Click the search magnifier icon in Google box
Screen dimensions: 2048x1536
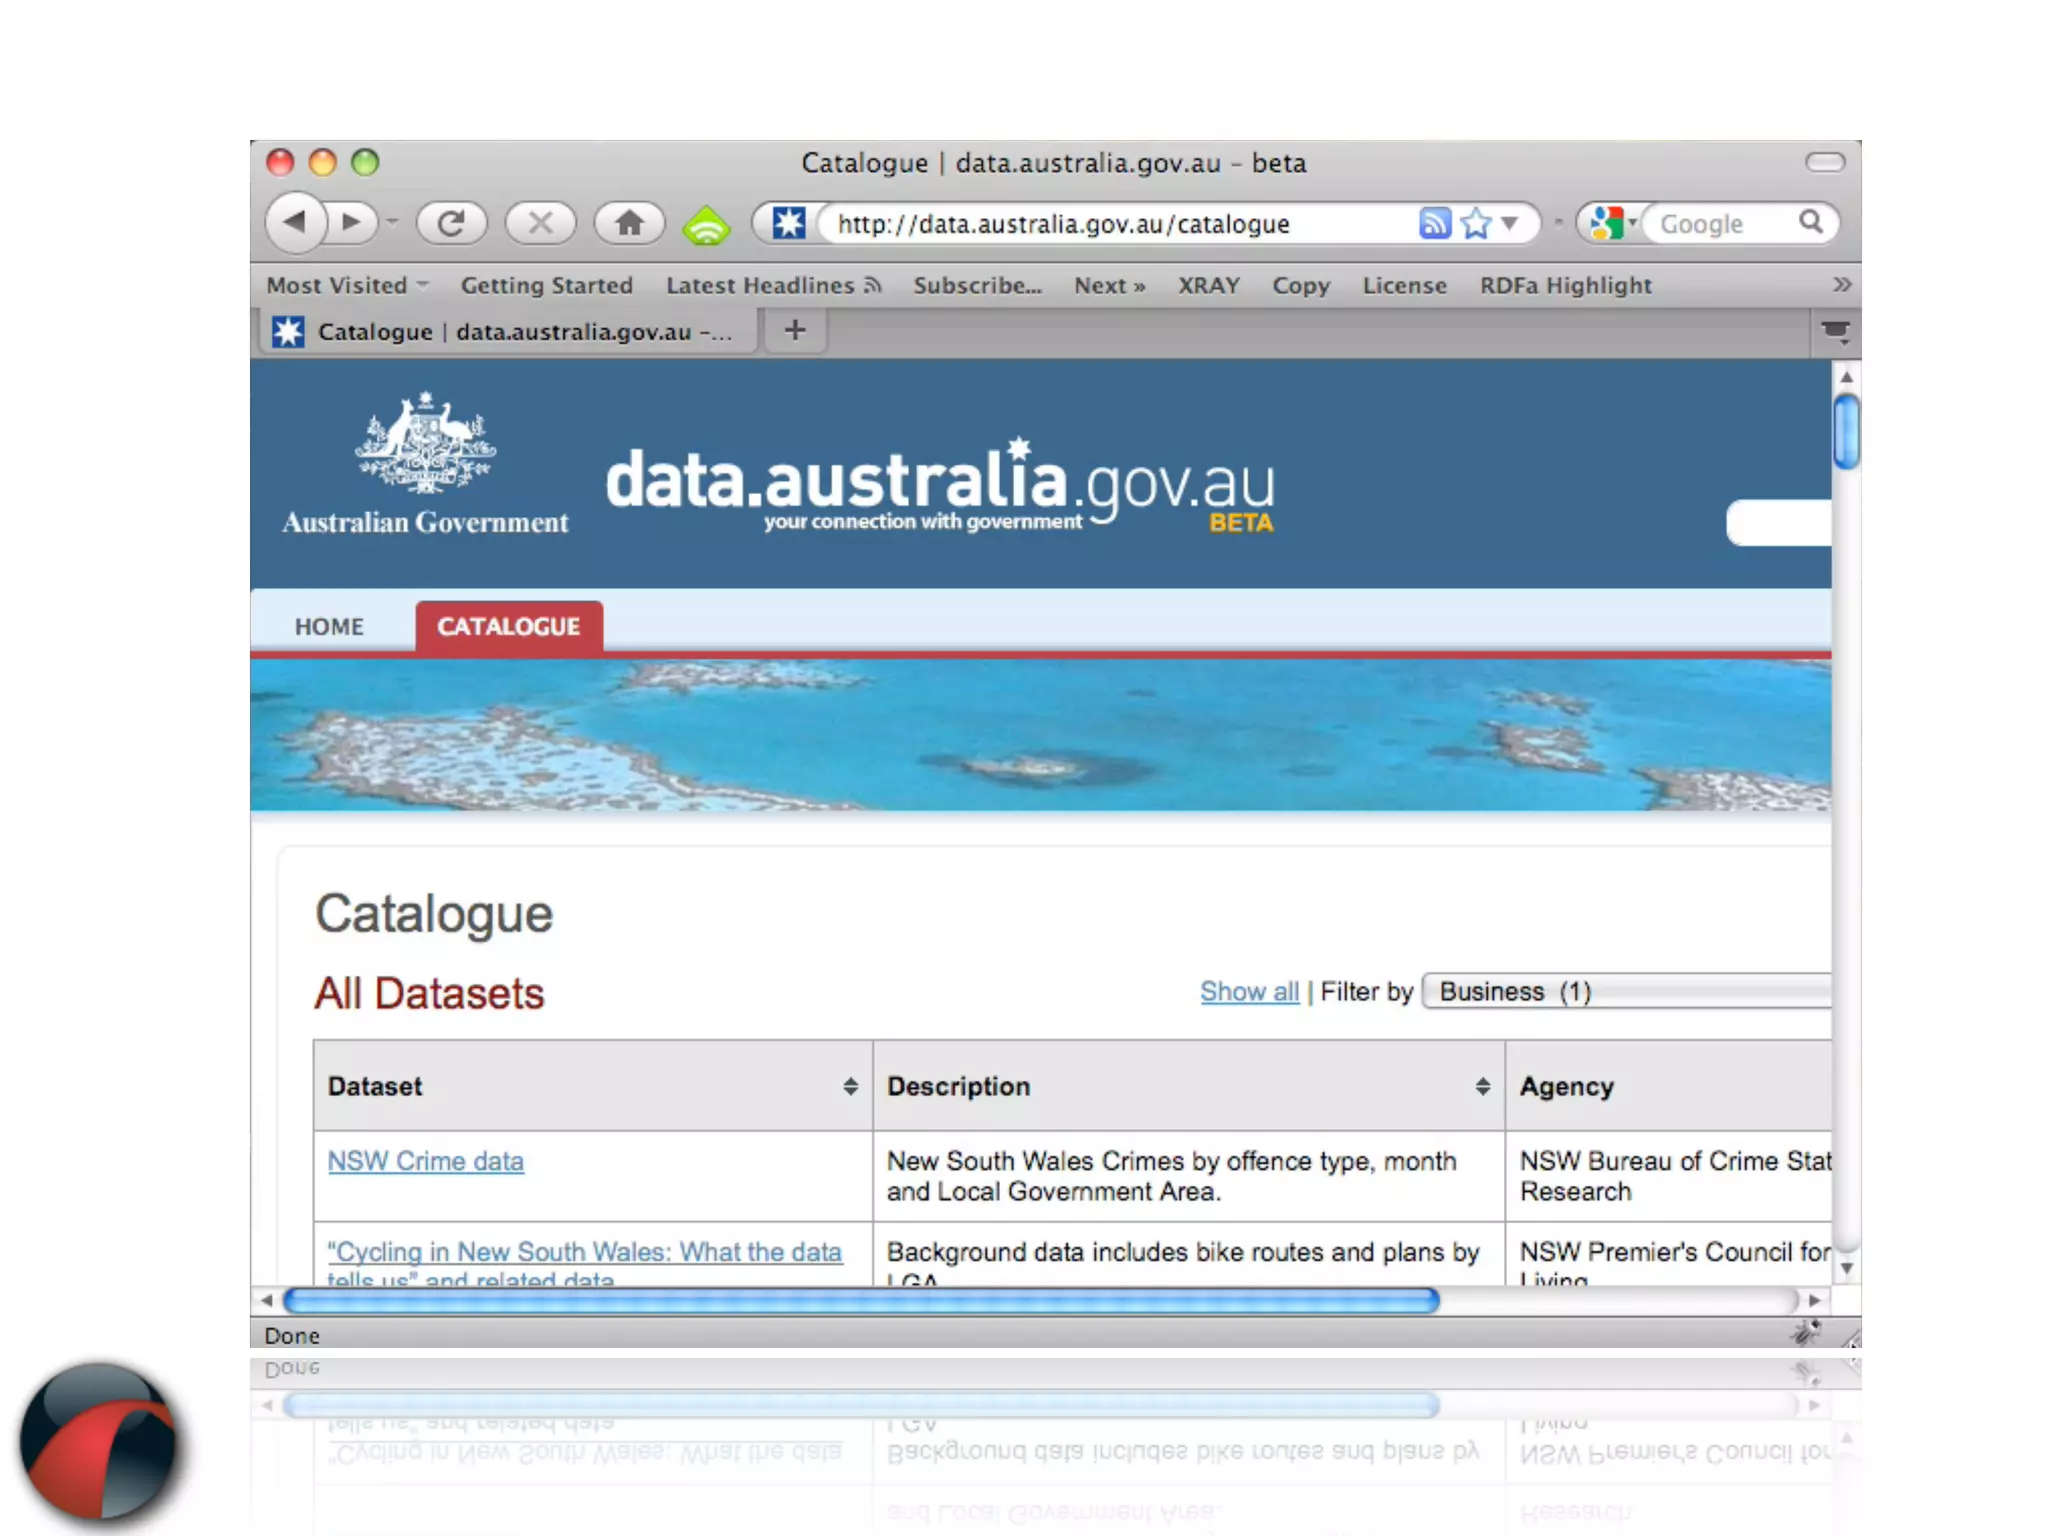coord(1811,222)
